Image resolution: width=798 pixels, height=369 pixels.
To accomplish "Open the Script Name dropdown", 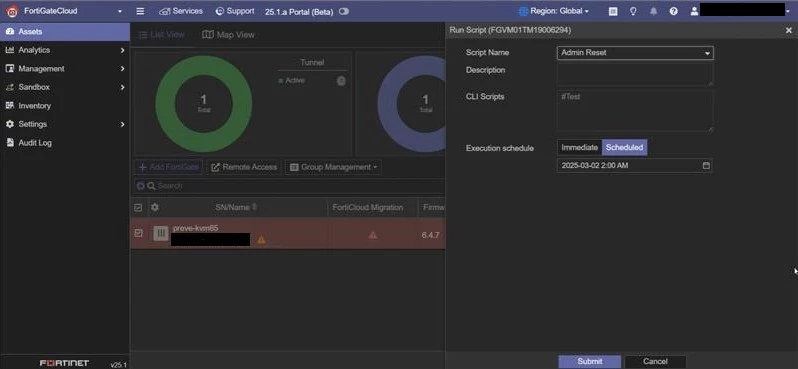I will 635,52.
